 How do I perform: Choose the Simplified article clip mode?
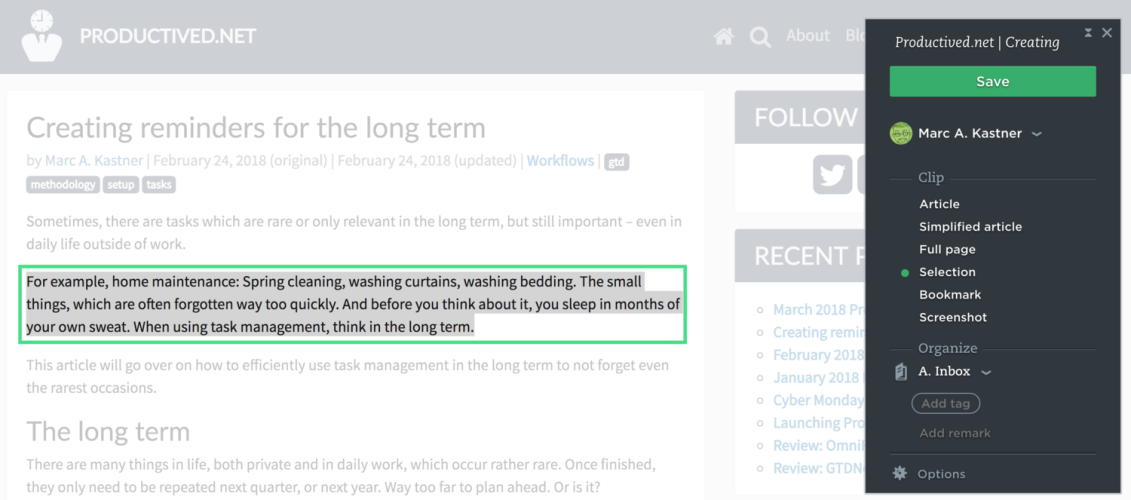click(x=970, y=227)
